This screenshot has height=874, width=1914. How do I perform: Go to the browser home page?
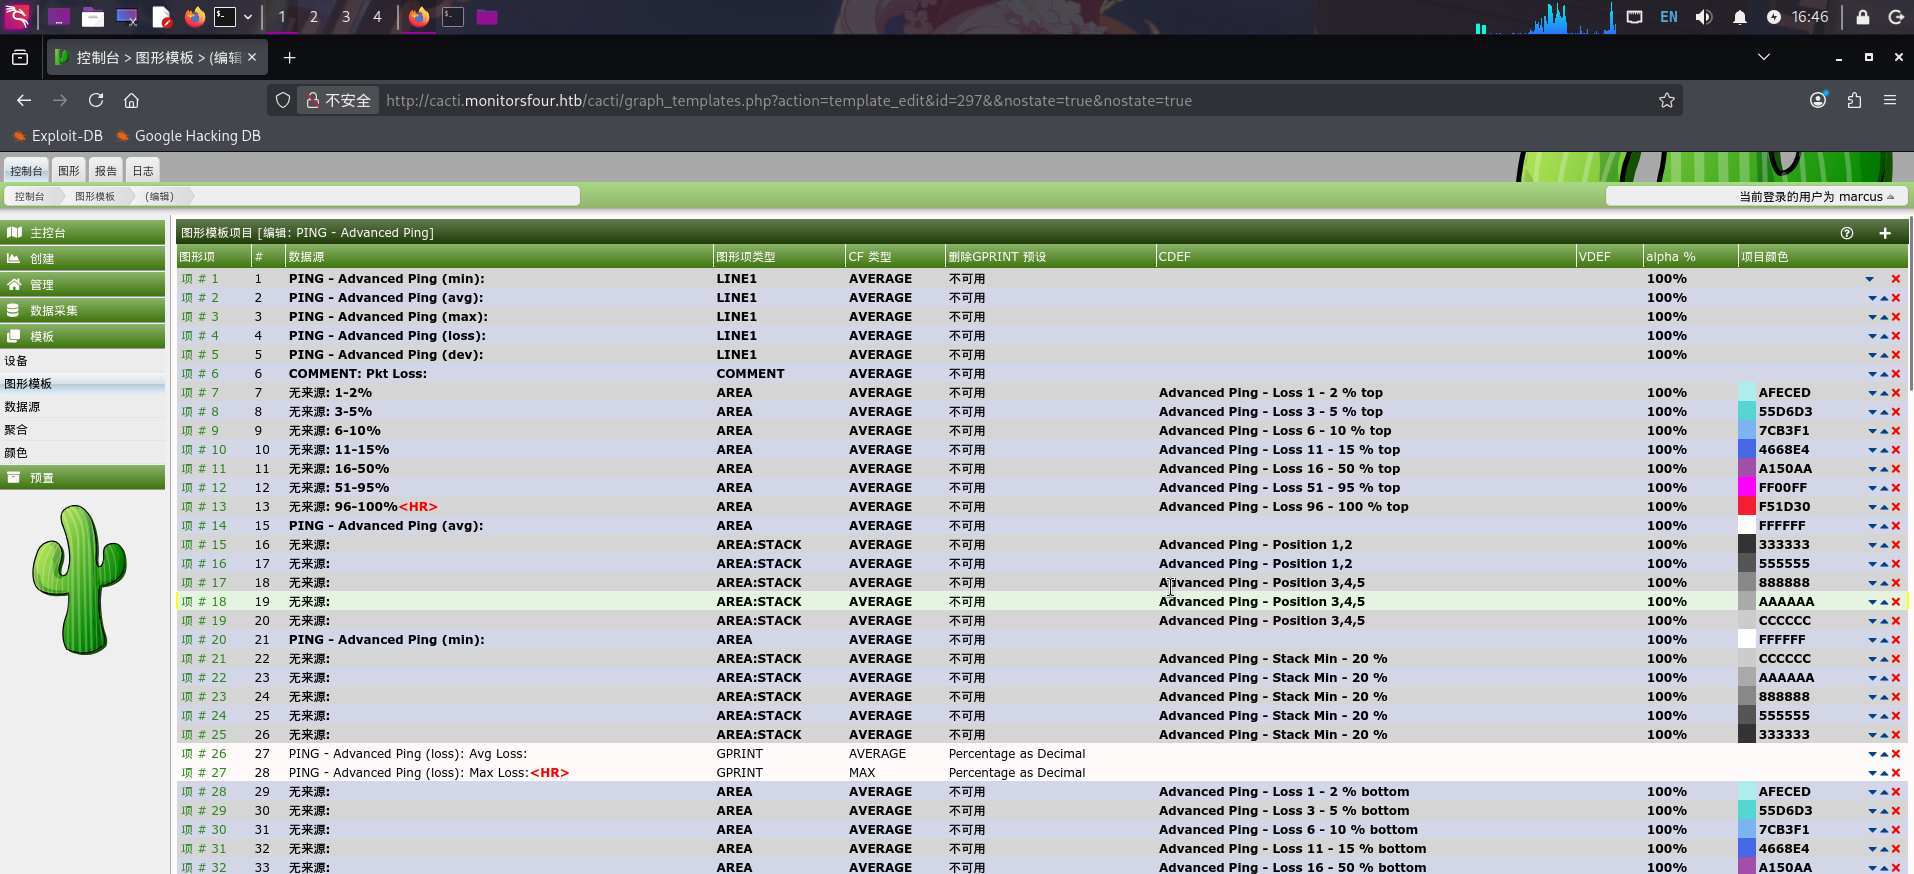coord(131,100)
